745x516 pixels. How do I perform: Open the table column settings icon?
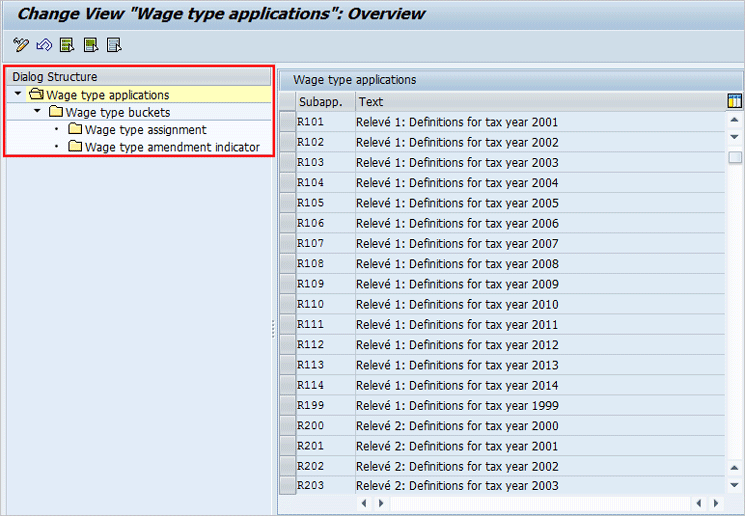(735, 101)
